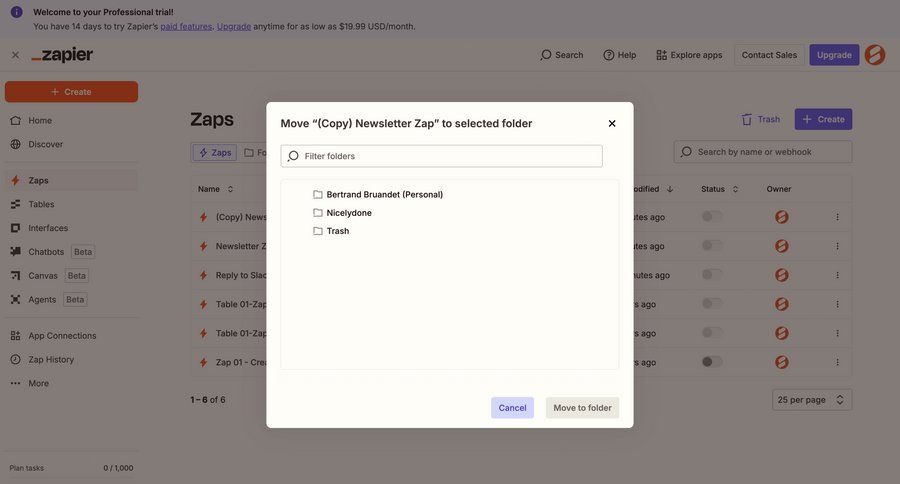
Task: Follow the Upgrade link in trial banner
Action: (234, 26)
